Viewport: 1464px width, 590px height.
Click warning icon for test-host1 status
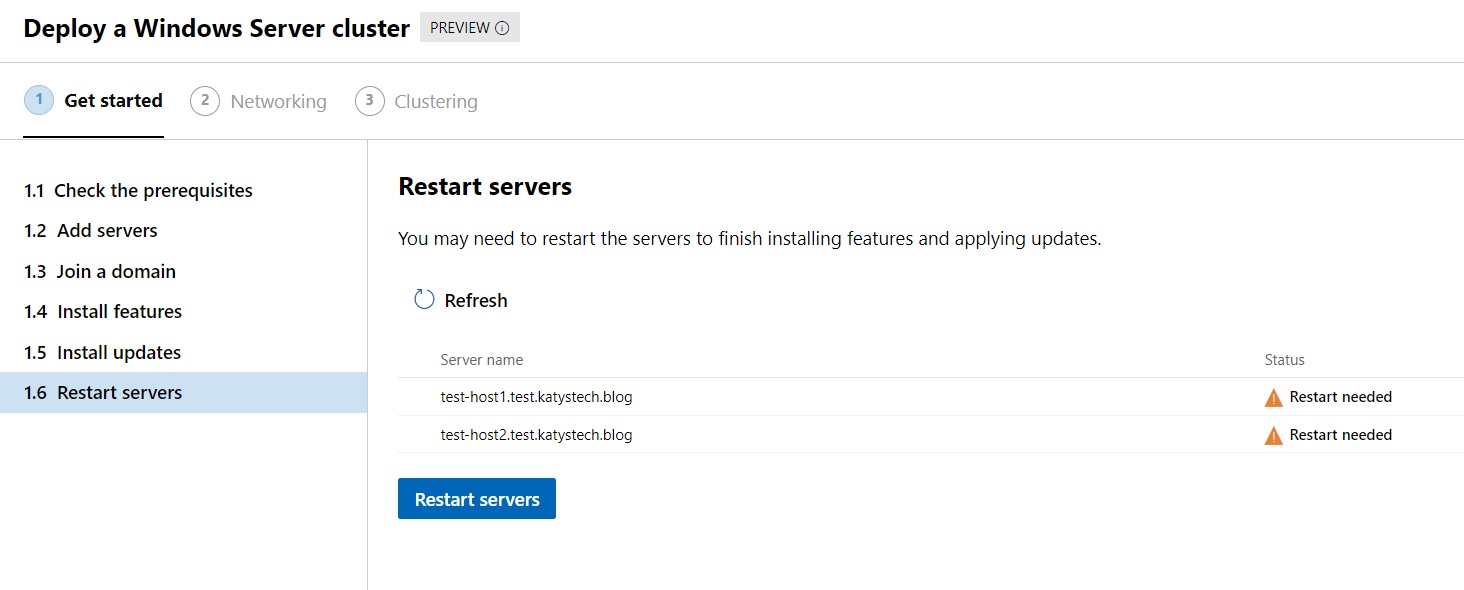tap(1273, 398)
